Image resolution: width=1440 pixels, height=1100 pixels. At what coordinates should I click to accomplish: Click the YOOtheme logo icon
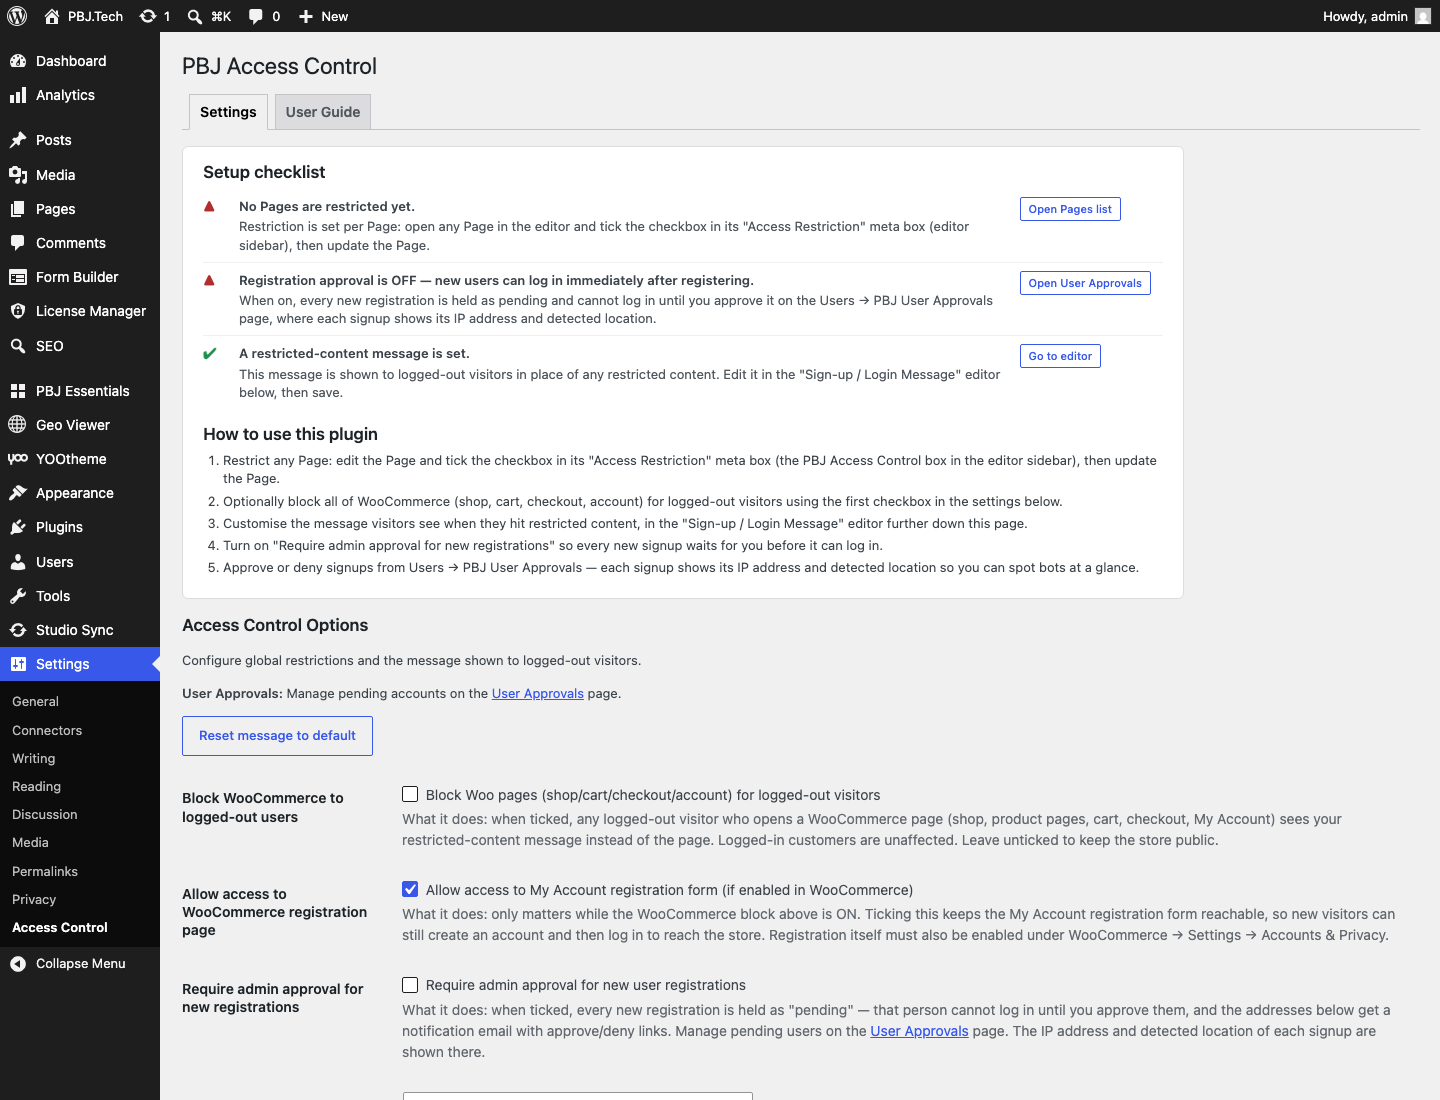[18, 459]
